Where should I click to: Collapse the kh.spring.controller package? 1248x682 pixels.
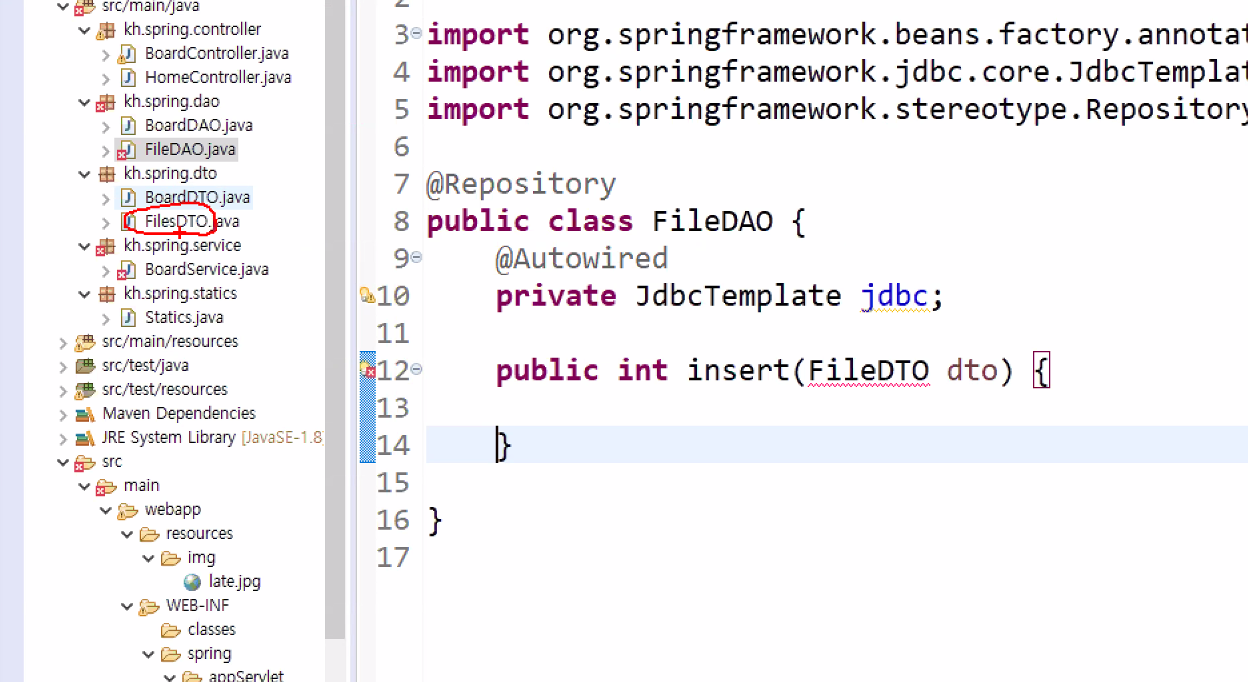84,29
